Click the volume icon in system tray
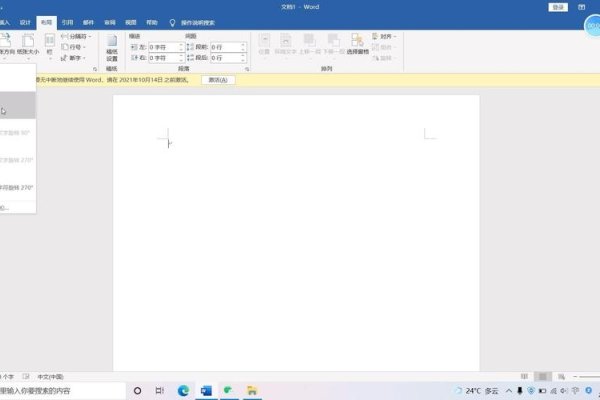This screenshot has height=400, width=600. click(x=564, y=391)
